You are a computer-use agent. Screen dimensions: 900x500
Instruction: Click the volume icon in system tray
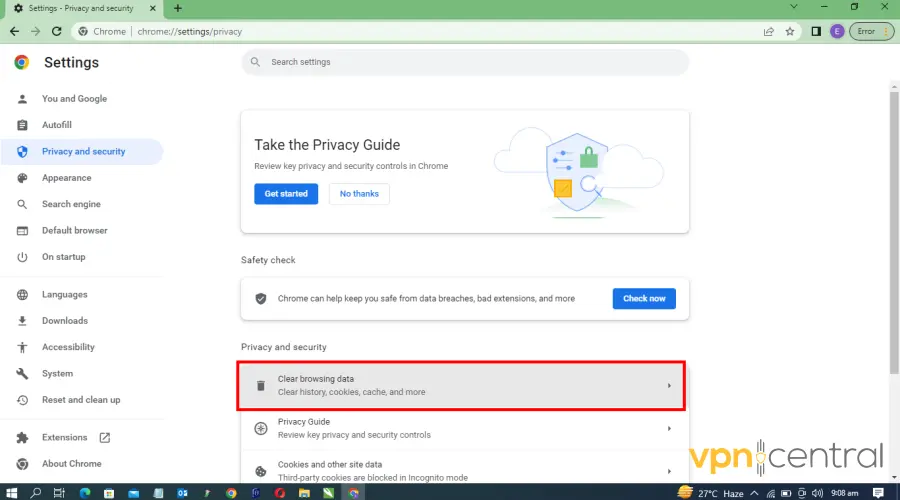(x=817, y=493)
